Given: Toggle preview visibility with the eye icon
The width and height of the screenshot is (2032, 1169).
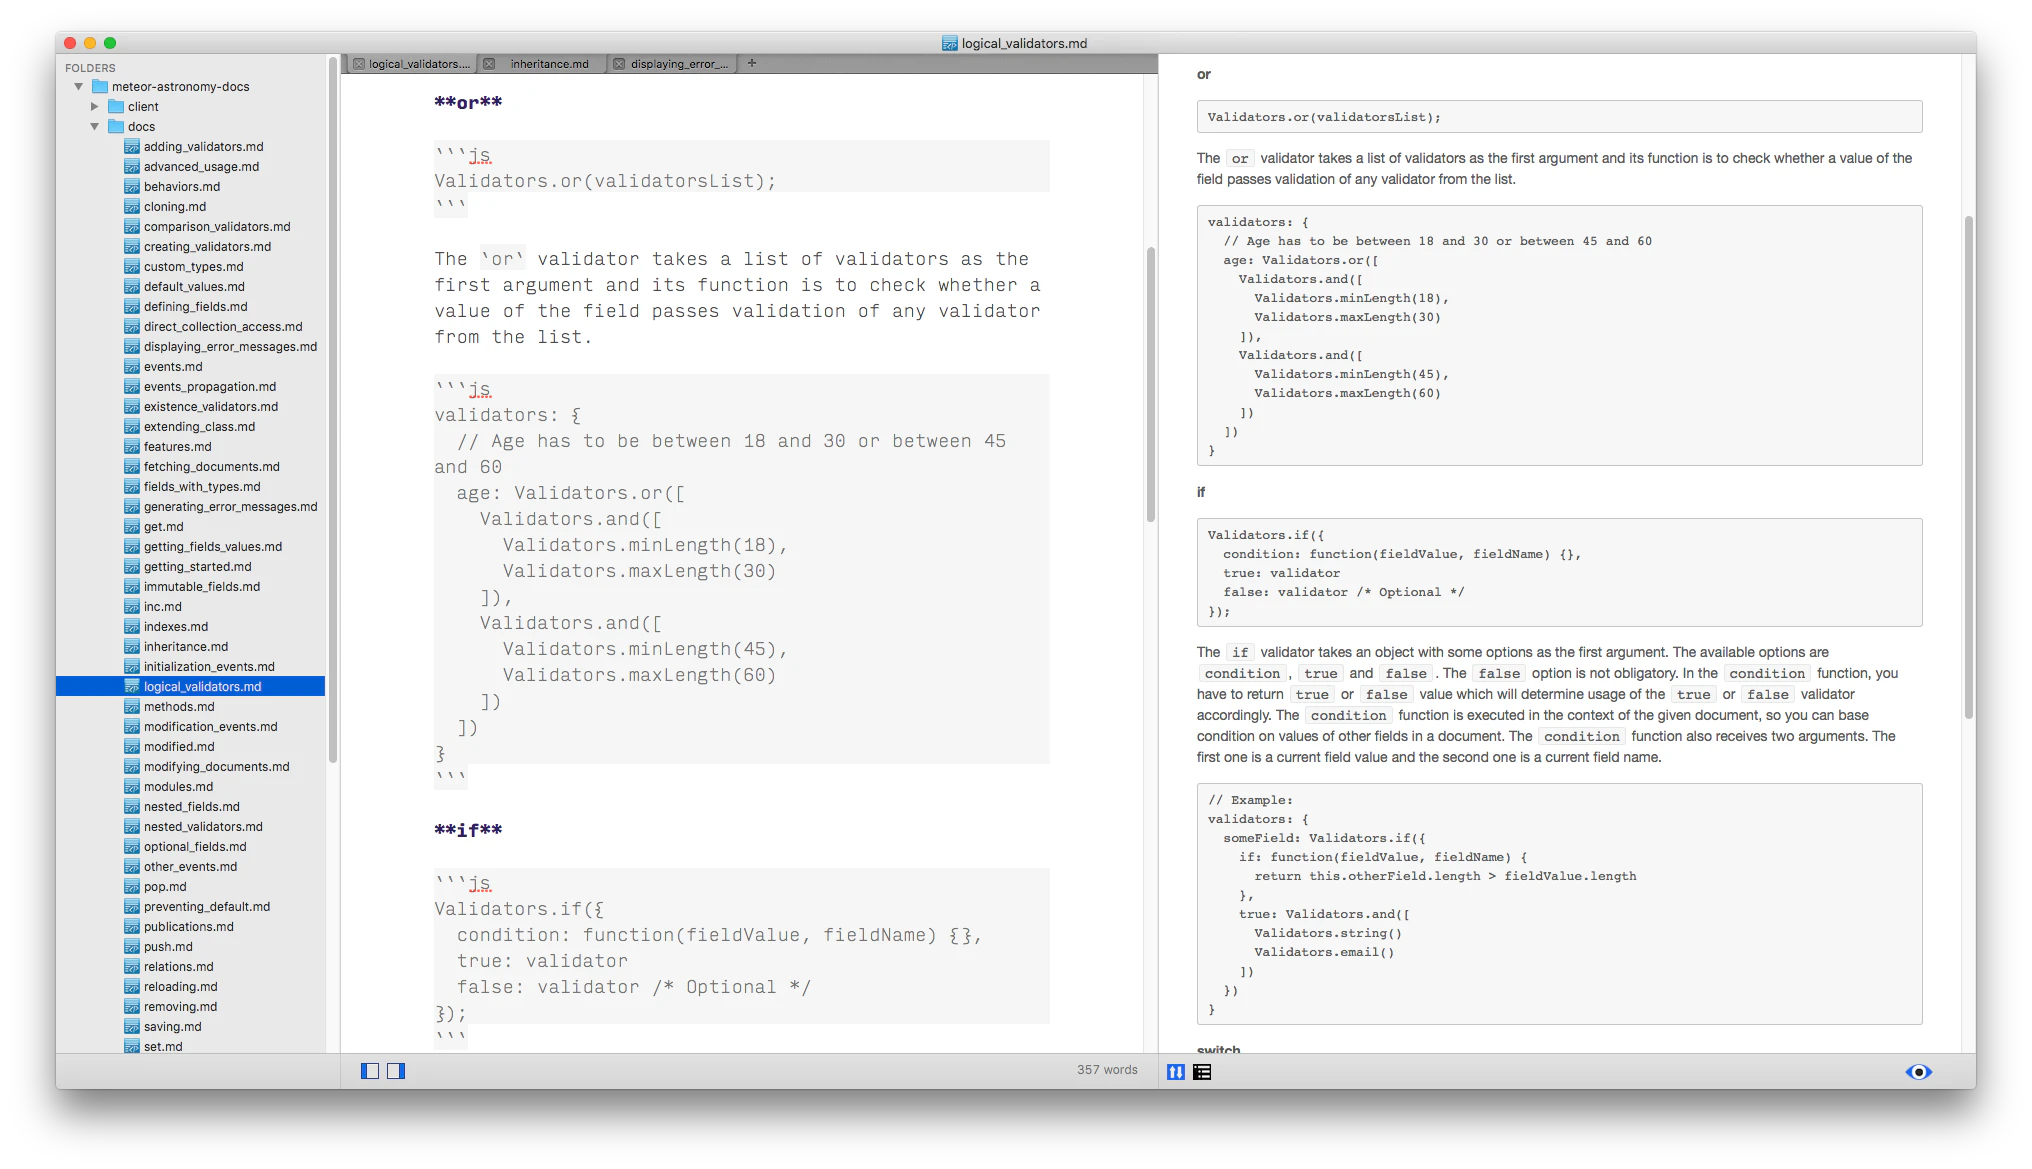Looking at the screenshot, I should pos(1918,1072).
